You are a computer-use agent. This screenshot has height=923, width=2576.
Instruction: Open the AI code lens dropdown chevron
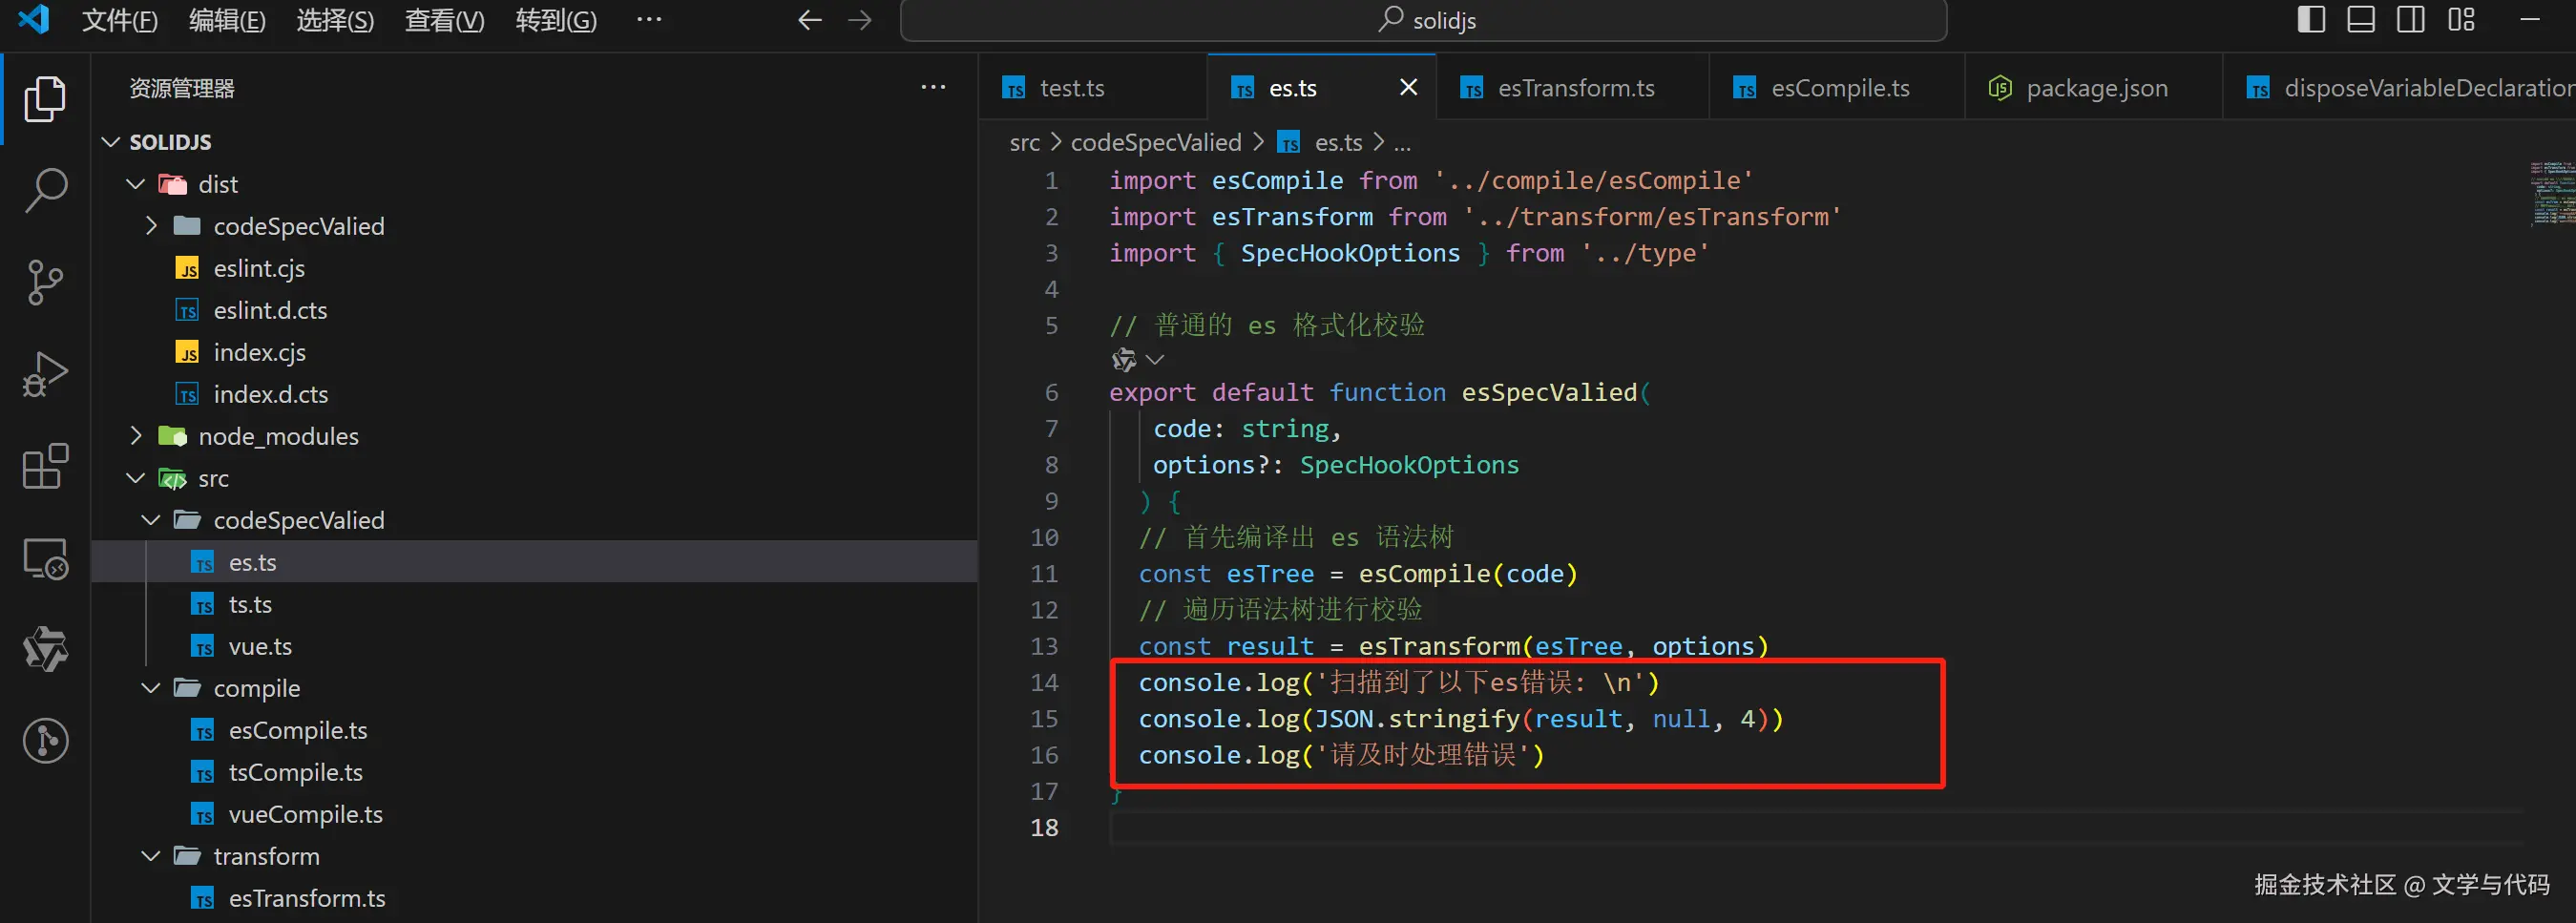[1155, 359]
